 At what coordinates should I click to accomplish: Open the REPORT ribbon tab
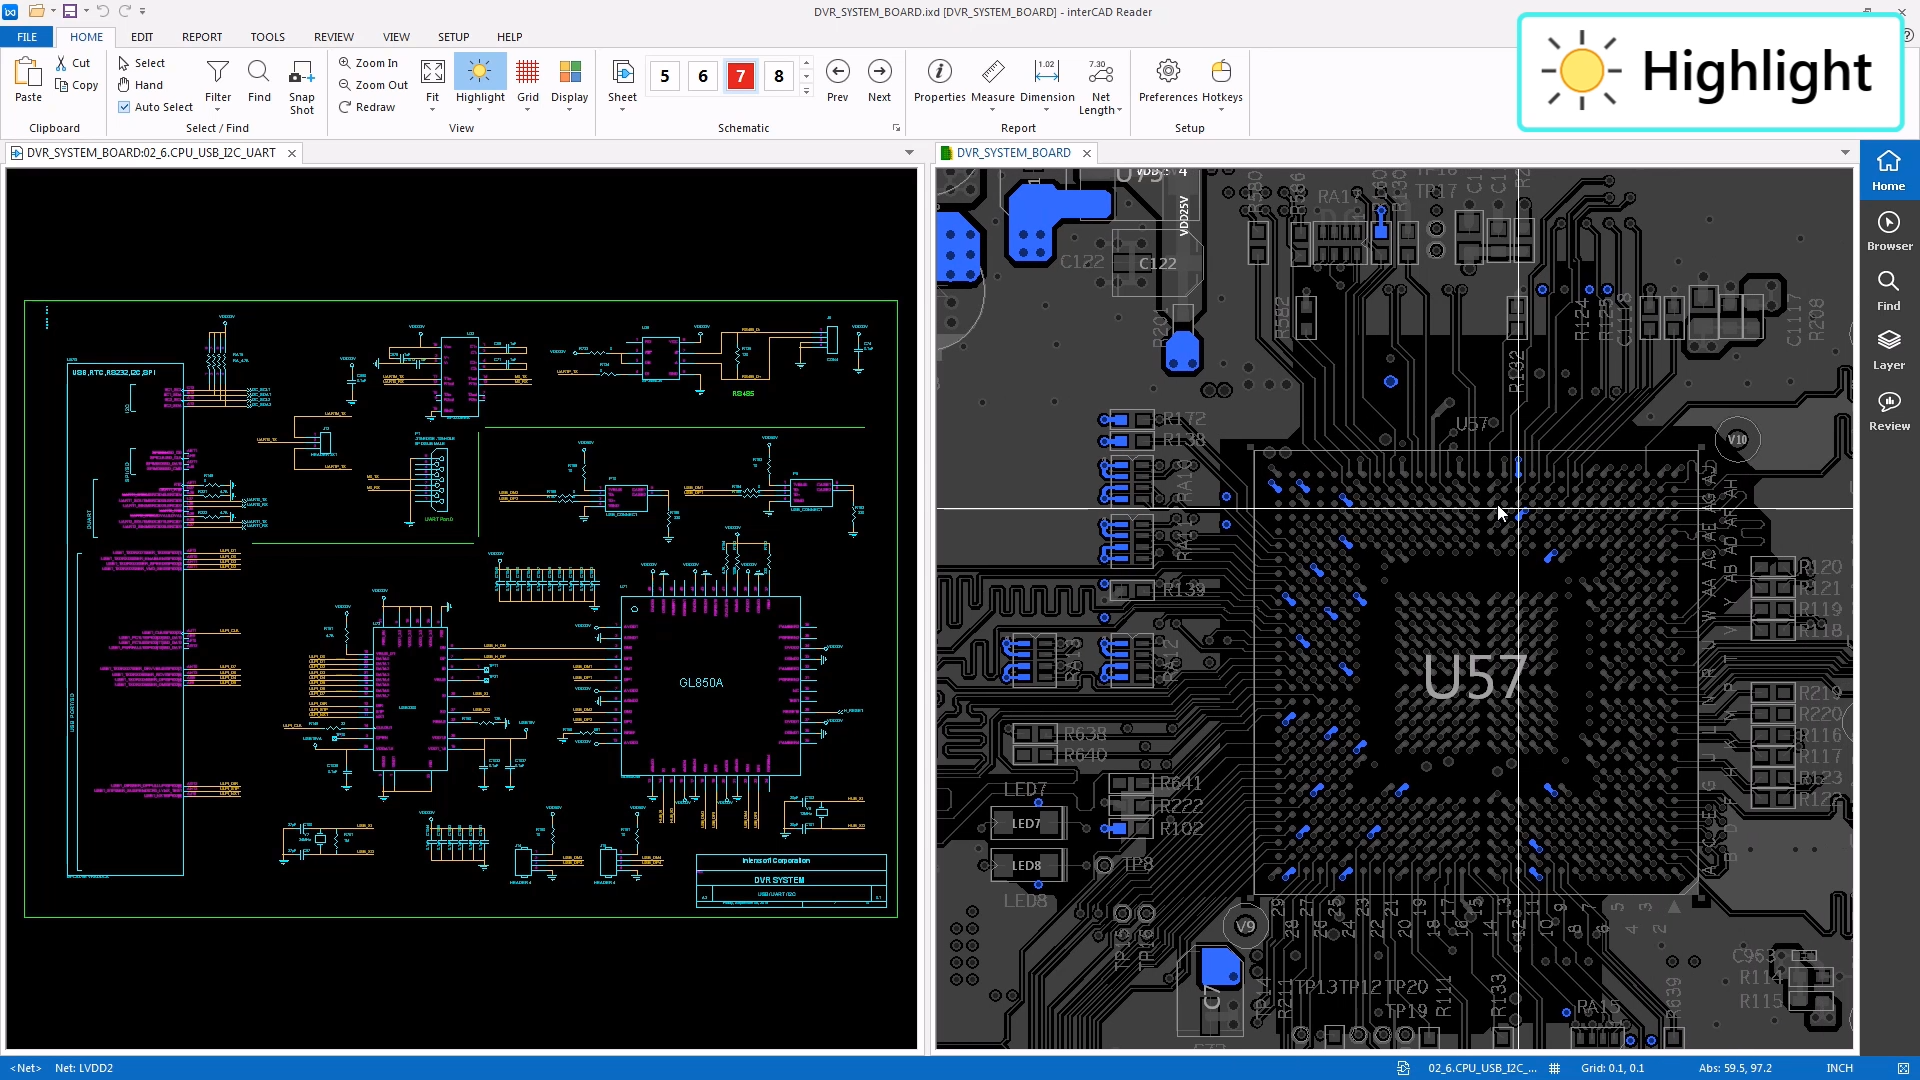click(x=202, y=37)
